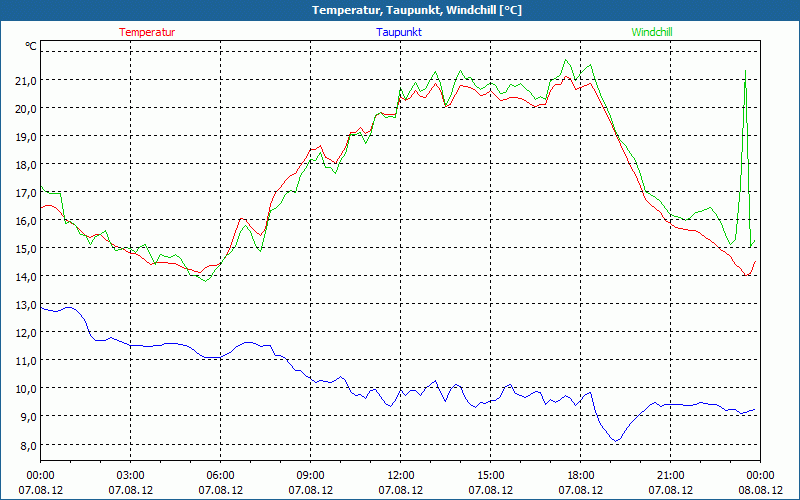The width and height of the screenshot is (800, 500).
Task: Click the 10,0 y-axis value
Action: coord(27,389)
